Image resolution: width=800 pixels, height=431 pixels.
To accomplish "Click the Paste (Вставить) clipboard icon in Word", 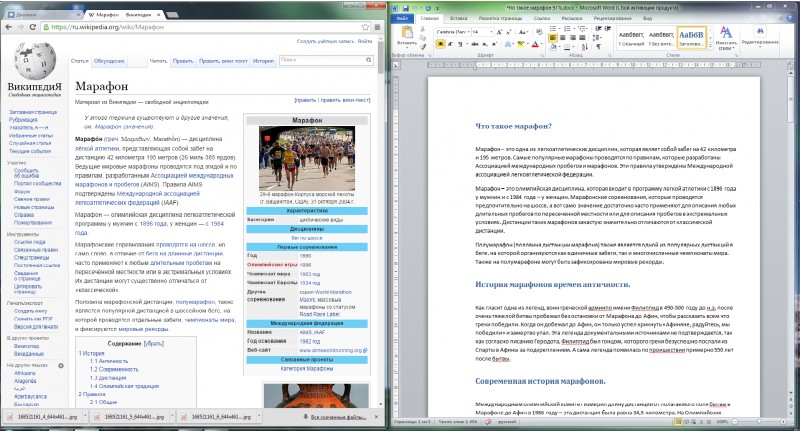I will [x=407, y=32].
